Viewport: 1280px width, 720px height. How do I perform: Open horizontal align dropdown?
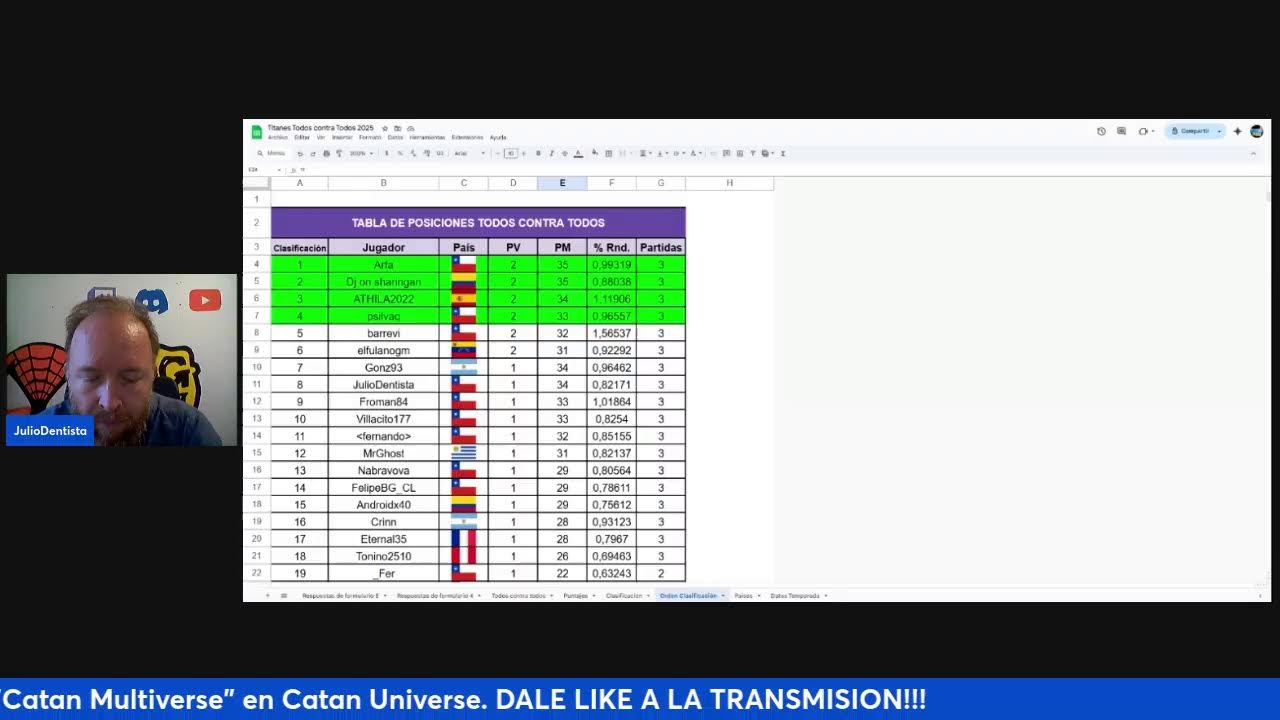point(646,153)
